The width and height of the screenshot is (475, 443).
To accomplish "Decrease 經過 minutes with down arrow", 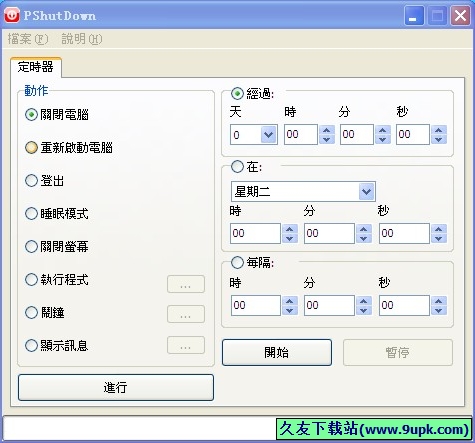I will 383,139.
